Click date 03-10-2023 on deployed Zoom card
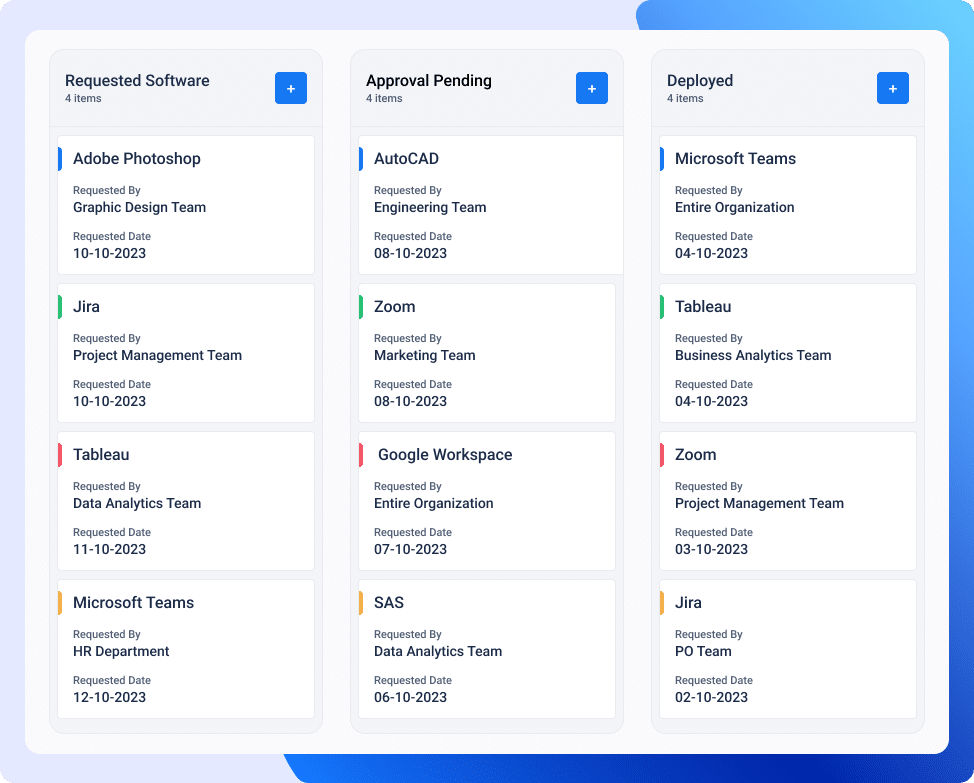The height and width of the screenshot is (783, 974). pyautogui.click(x=711, y=550)
